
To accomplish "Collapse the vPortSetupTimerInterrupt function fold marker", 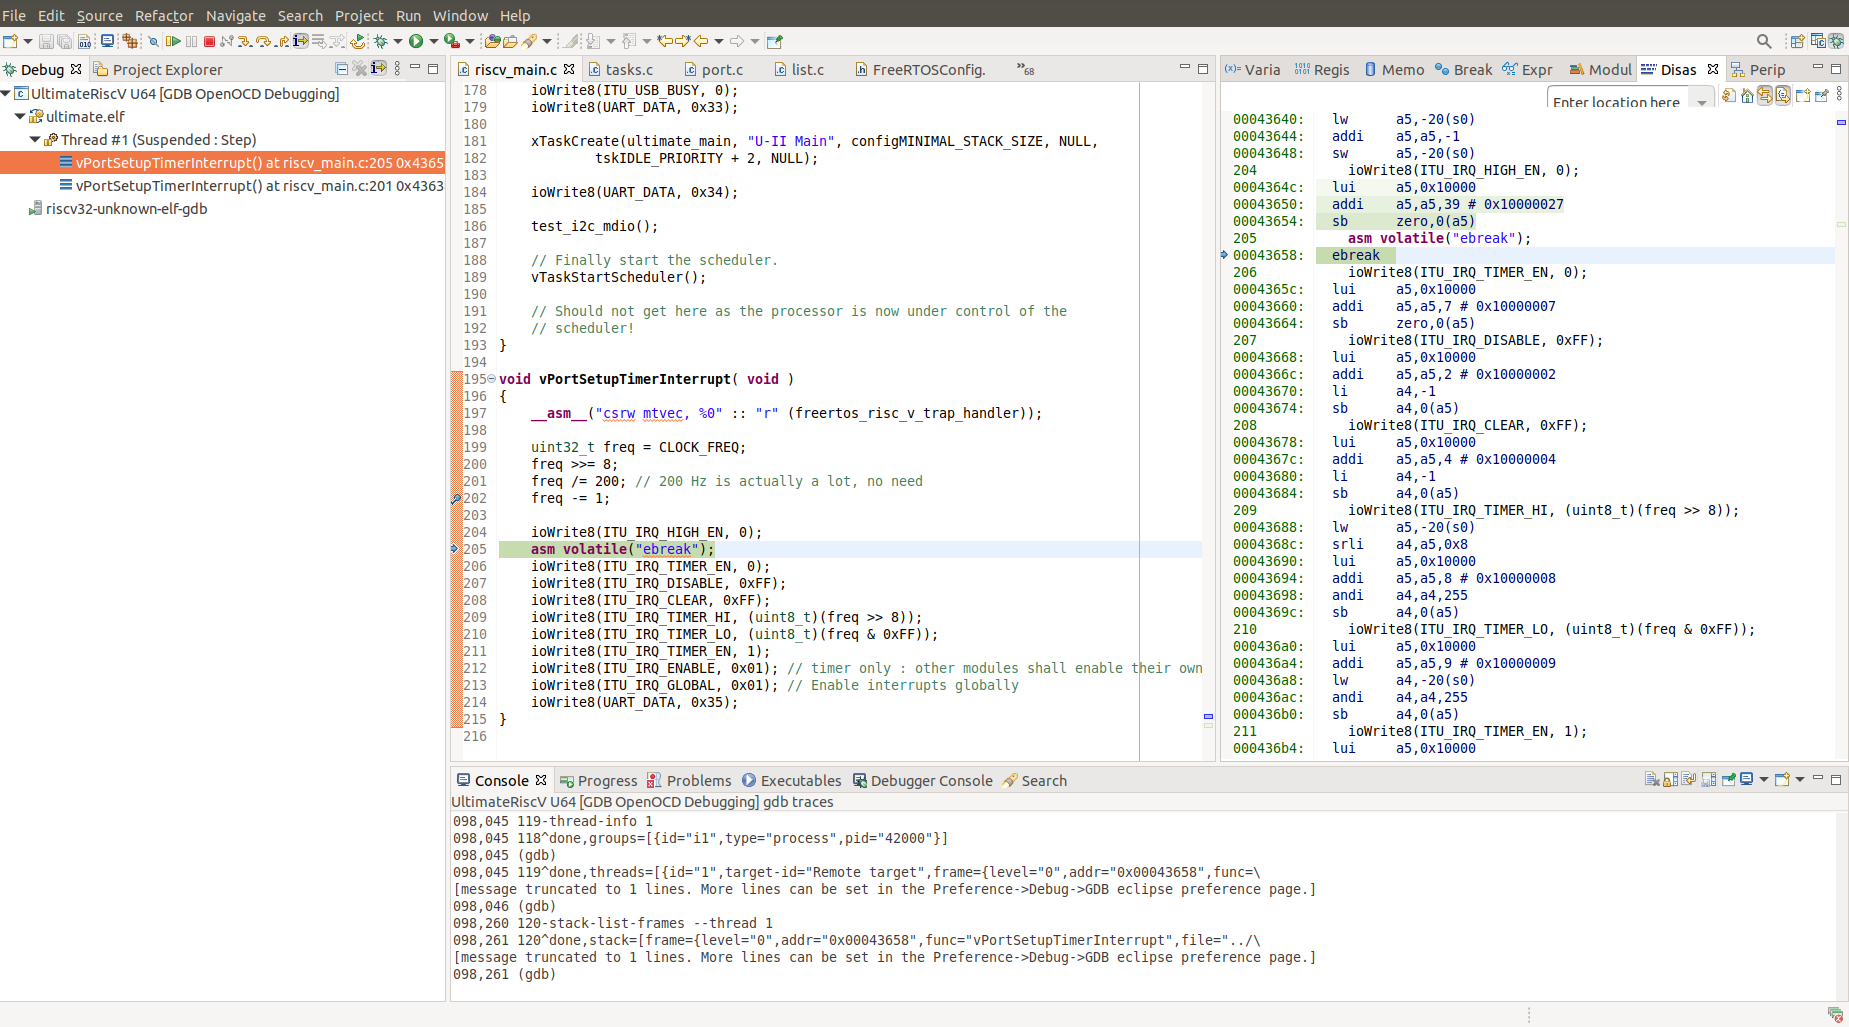I will [491, 379].
